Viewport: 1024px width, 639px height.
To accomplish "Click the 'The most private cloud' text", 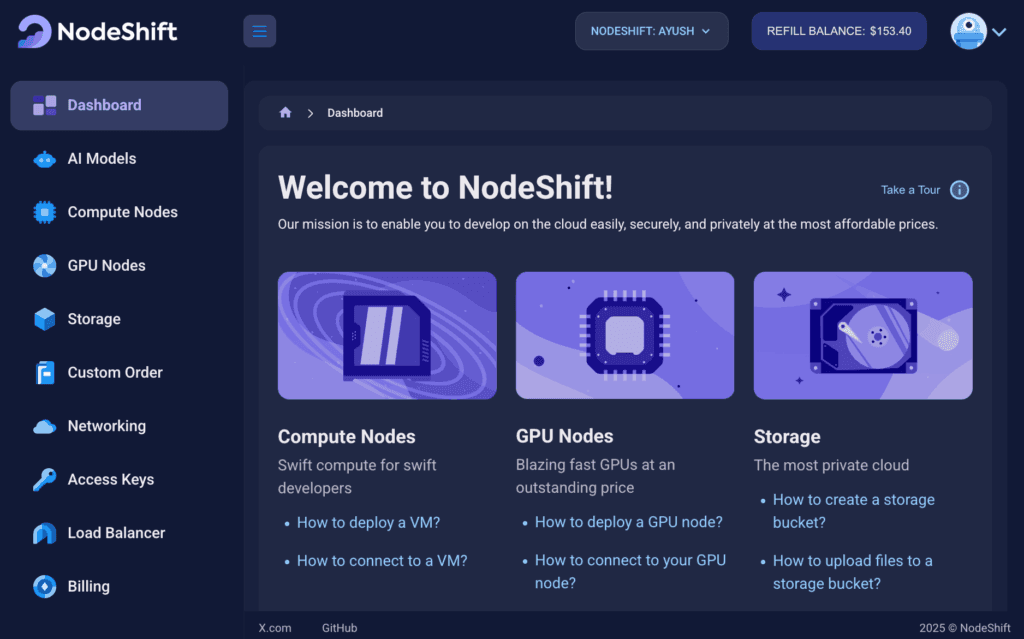I will pyautogui.click(x=831, y=465).
